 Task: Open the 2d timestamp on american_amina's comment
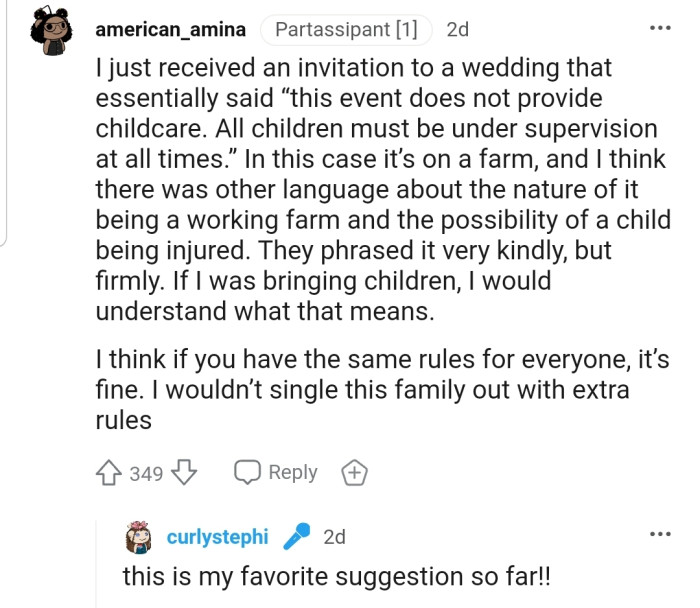click(x=457, y=29)
